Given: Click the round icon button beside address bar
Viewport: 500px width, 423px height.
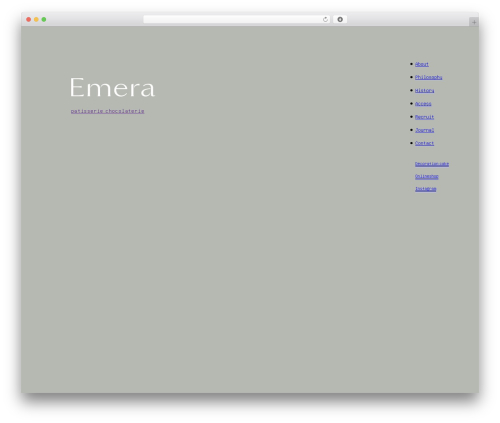Looking at the screenshot, I should pyautogui.click(x=340, y=19).
